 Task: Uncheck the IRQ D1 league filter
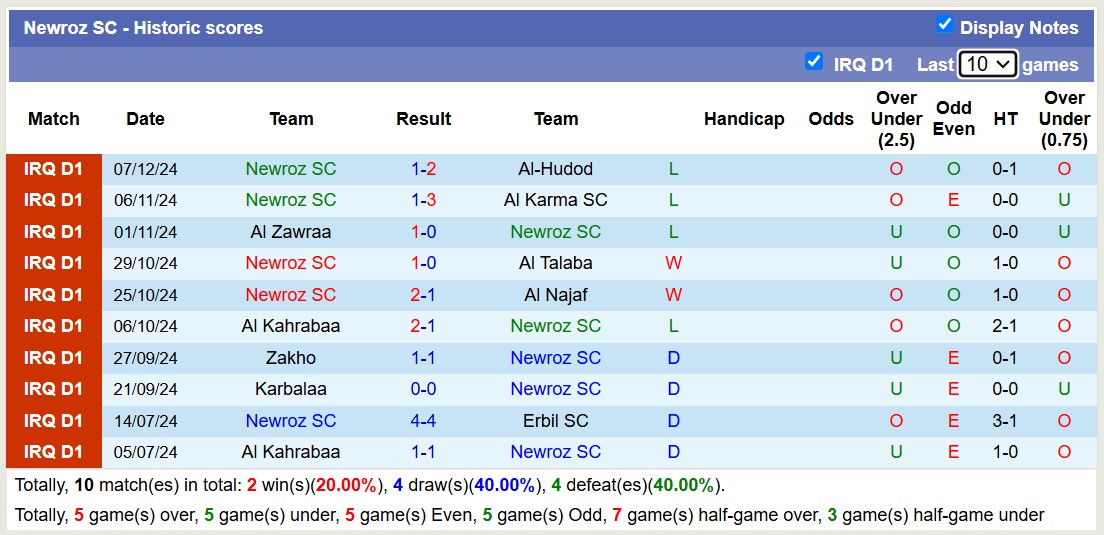coord(814,62)
